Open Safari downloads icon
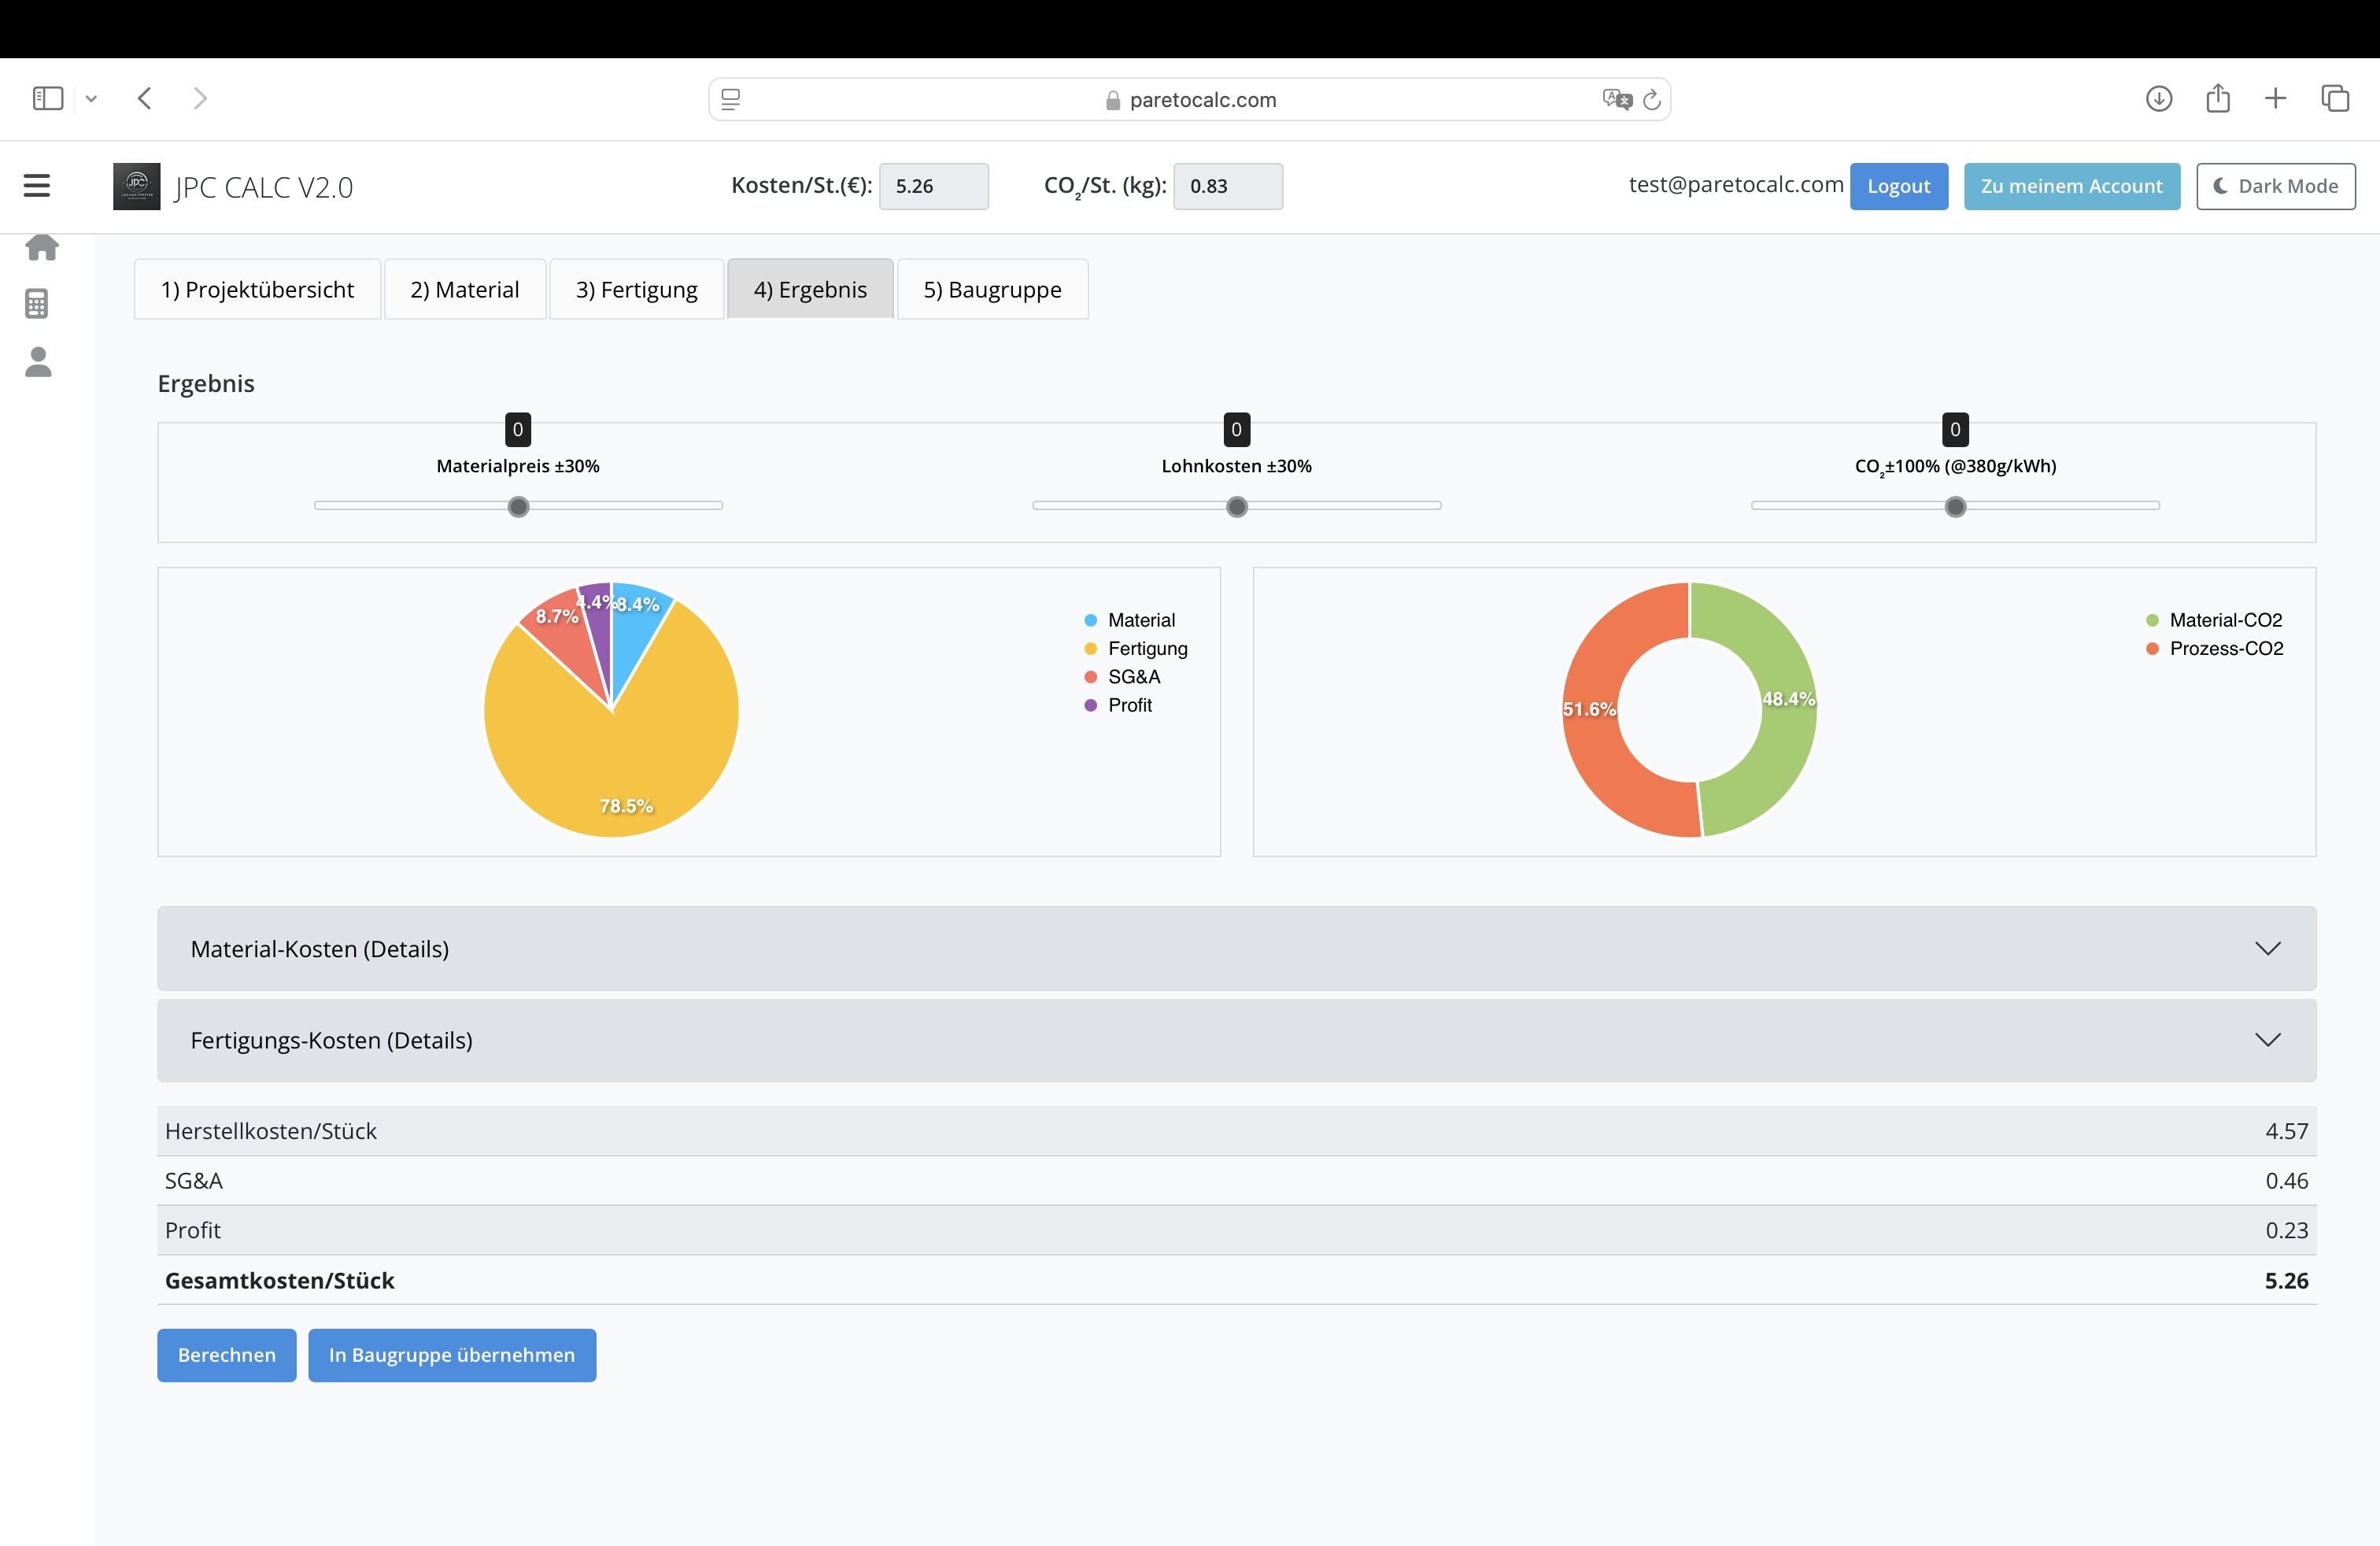 (2159, 98)
